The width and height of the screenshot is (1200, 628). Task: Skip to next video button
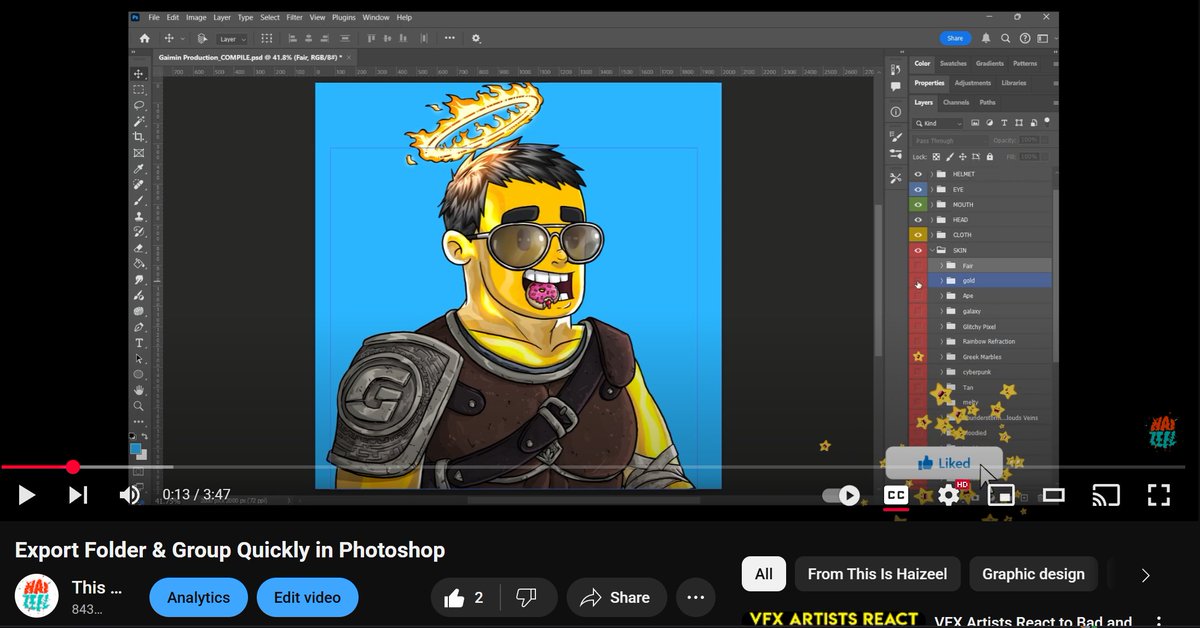78,494
